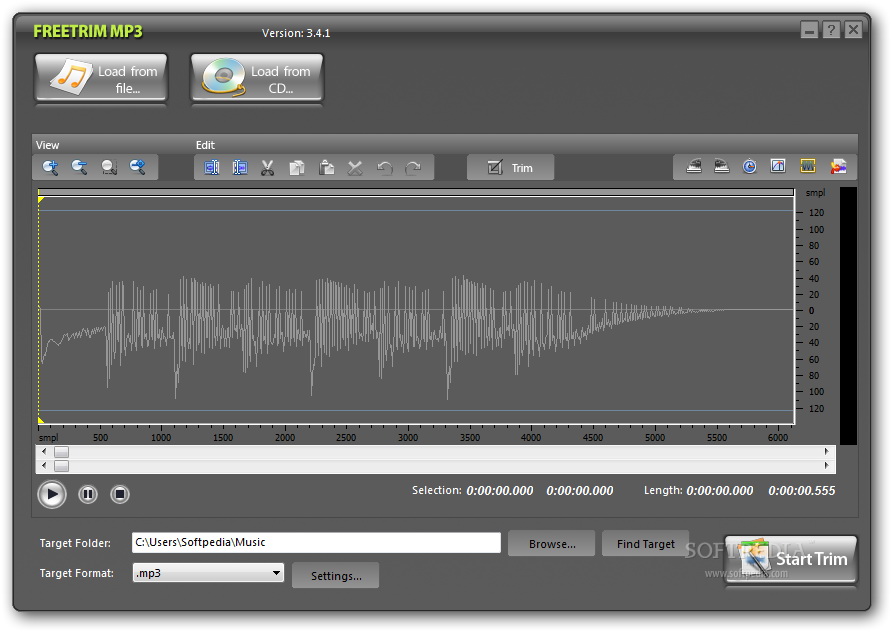Click the blue clock icon in right toolbar
The width and height of the screenshot is (892, 632).
tap(749, 167)
